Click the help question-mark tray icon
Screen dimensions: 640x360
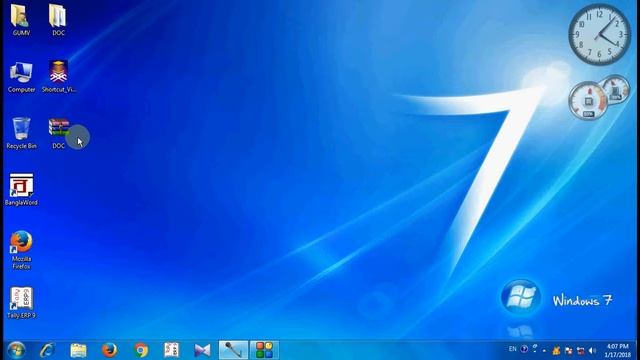click(524, 349)
